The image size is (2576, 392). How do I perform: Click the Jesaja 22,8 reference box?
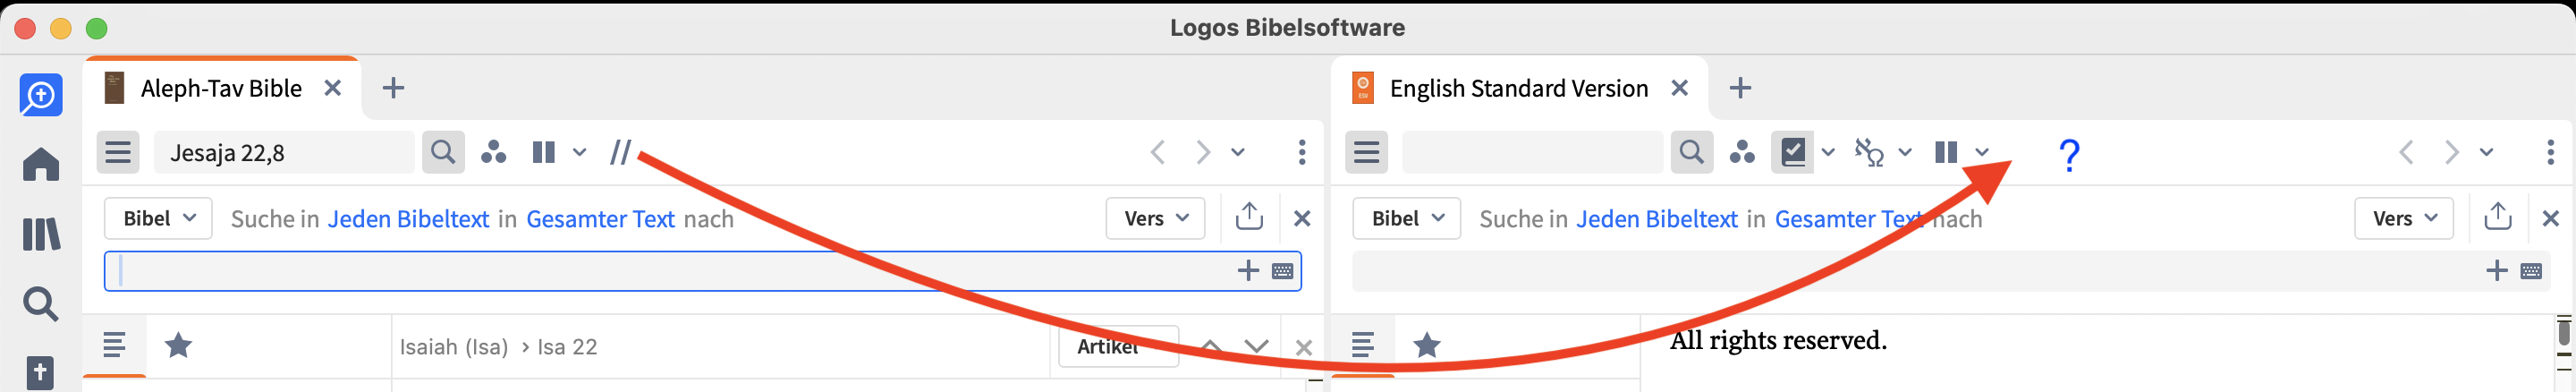284,153
